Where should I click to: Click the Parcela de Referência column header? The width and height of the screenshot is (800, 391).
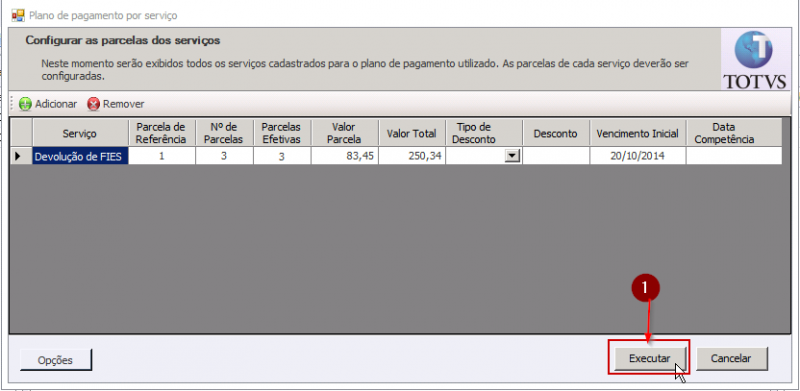(162, 133)
